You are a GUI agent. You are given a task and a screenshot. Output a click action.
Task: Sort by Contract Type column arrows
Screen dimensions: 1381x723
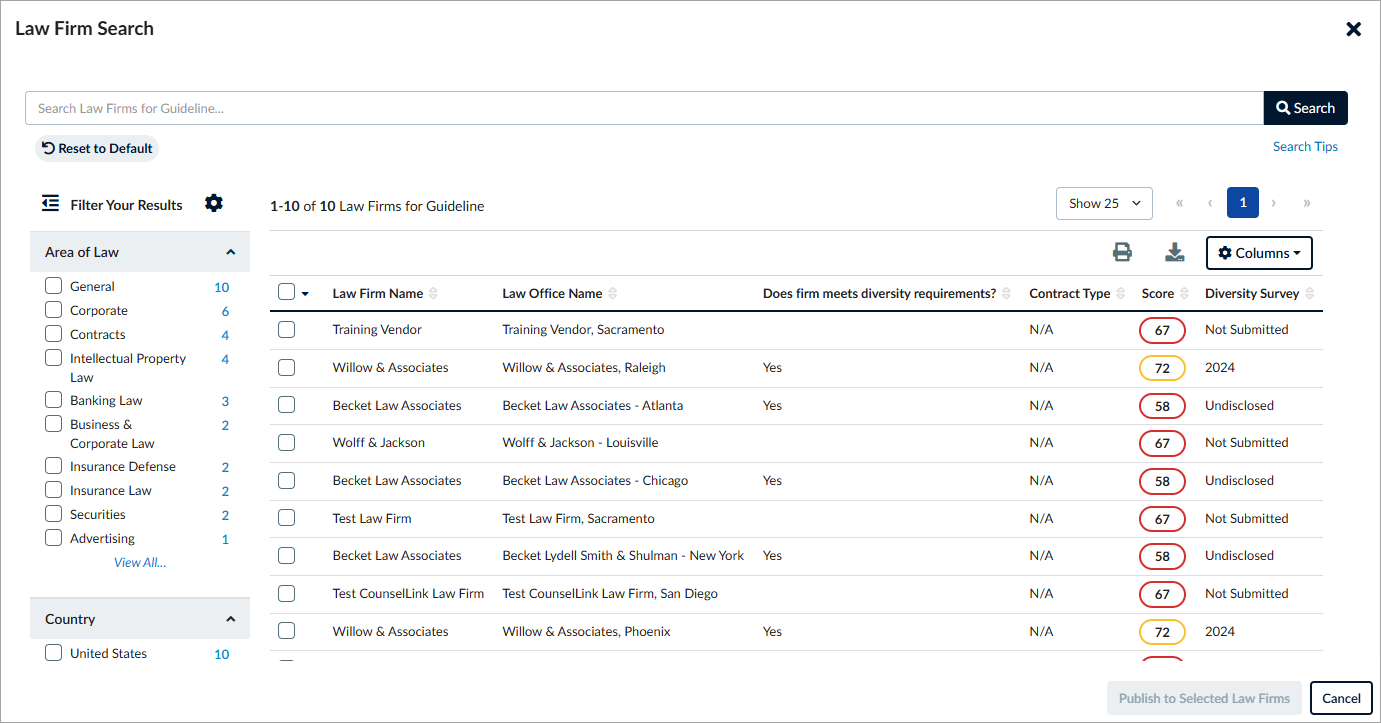pos(1120,293)
